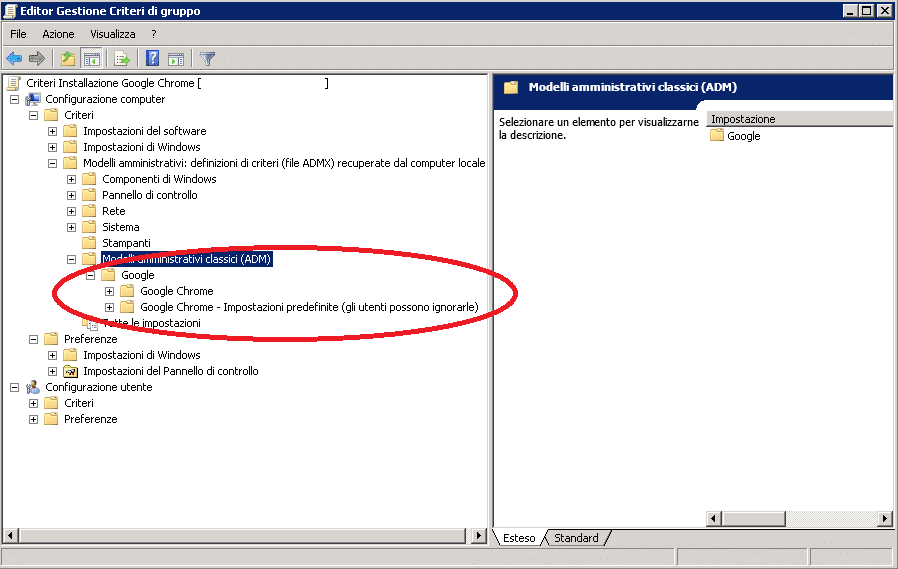This screenshot has width=898, height=569.
Task: Expand Impostazioni del software
Action: (53, 132)
